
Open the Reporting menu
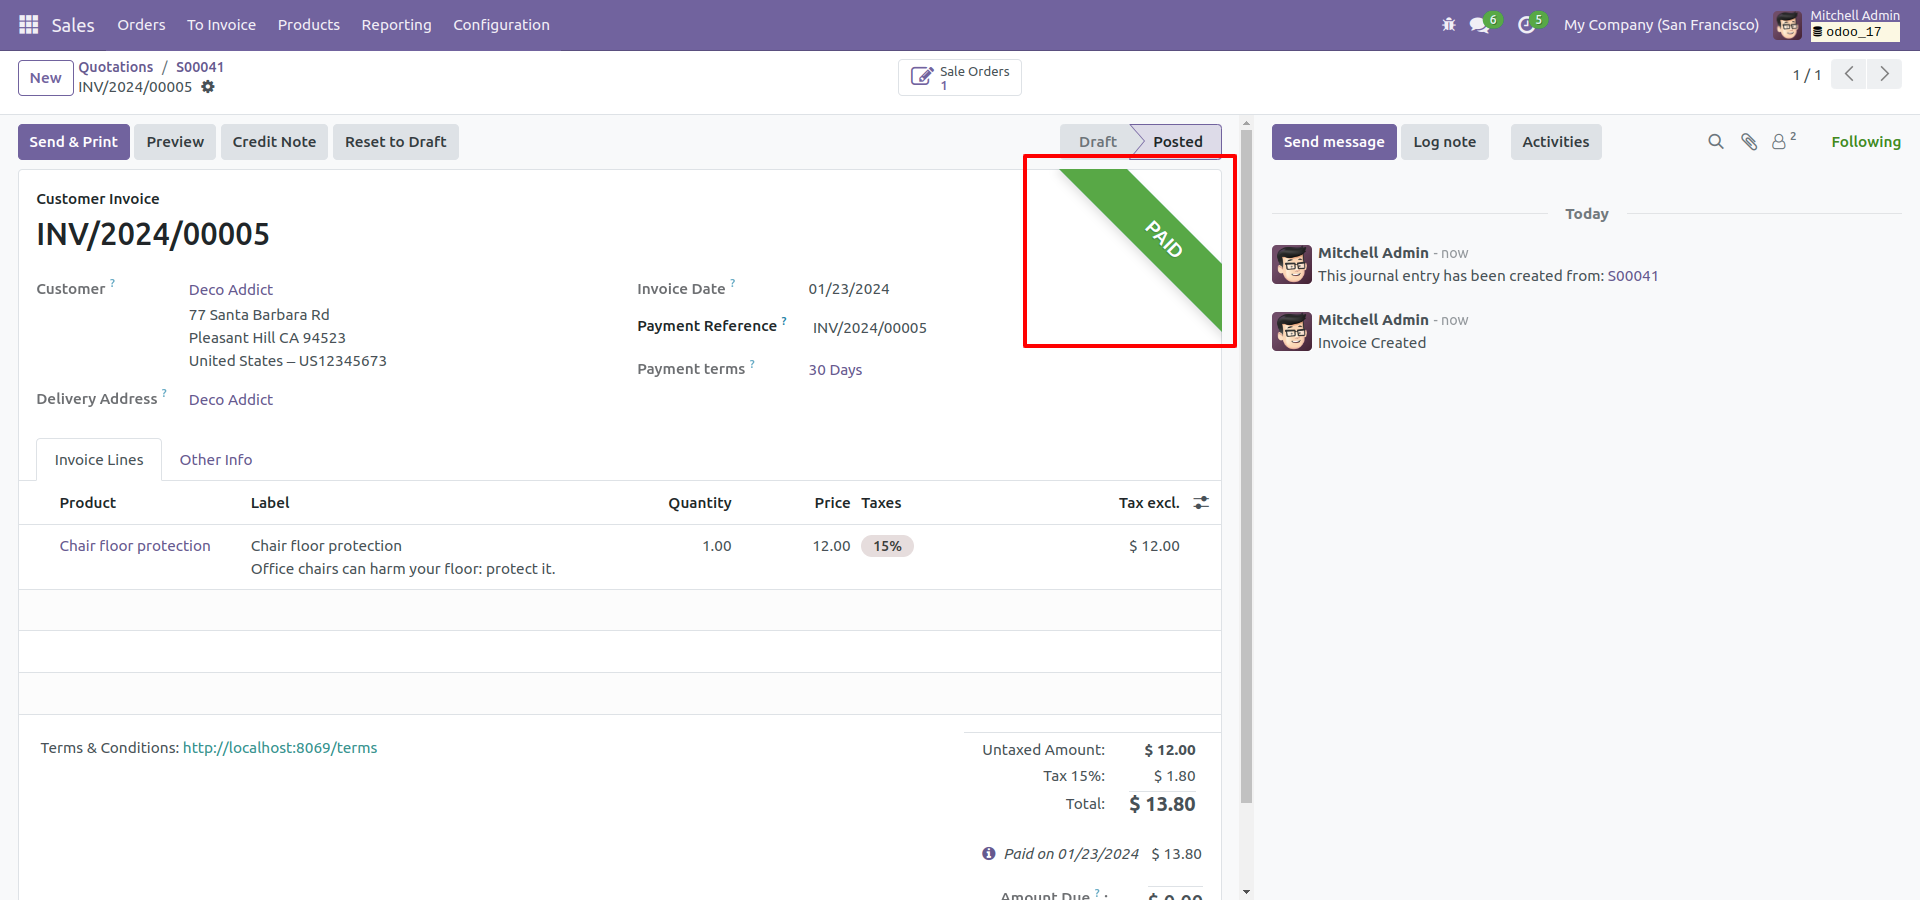tap(397, 25)
